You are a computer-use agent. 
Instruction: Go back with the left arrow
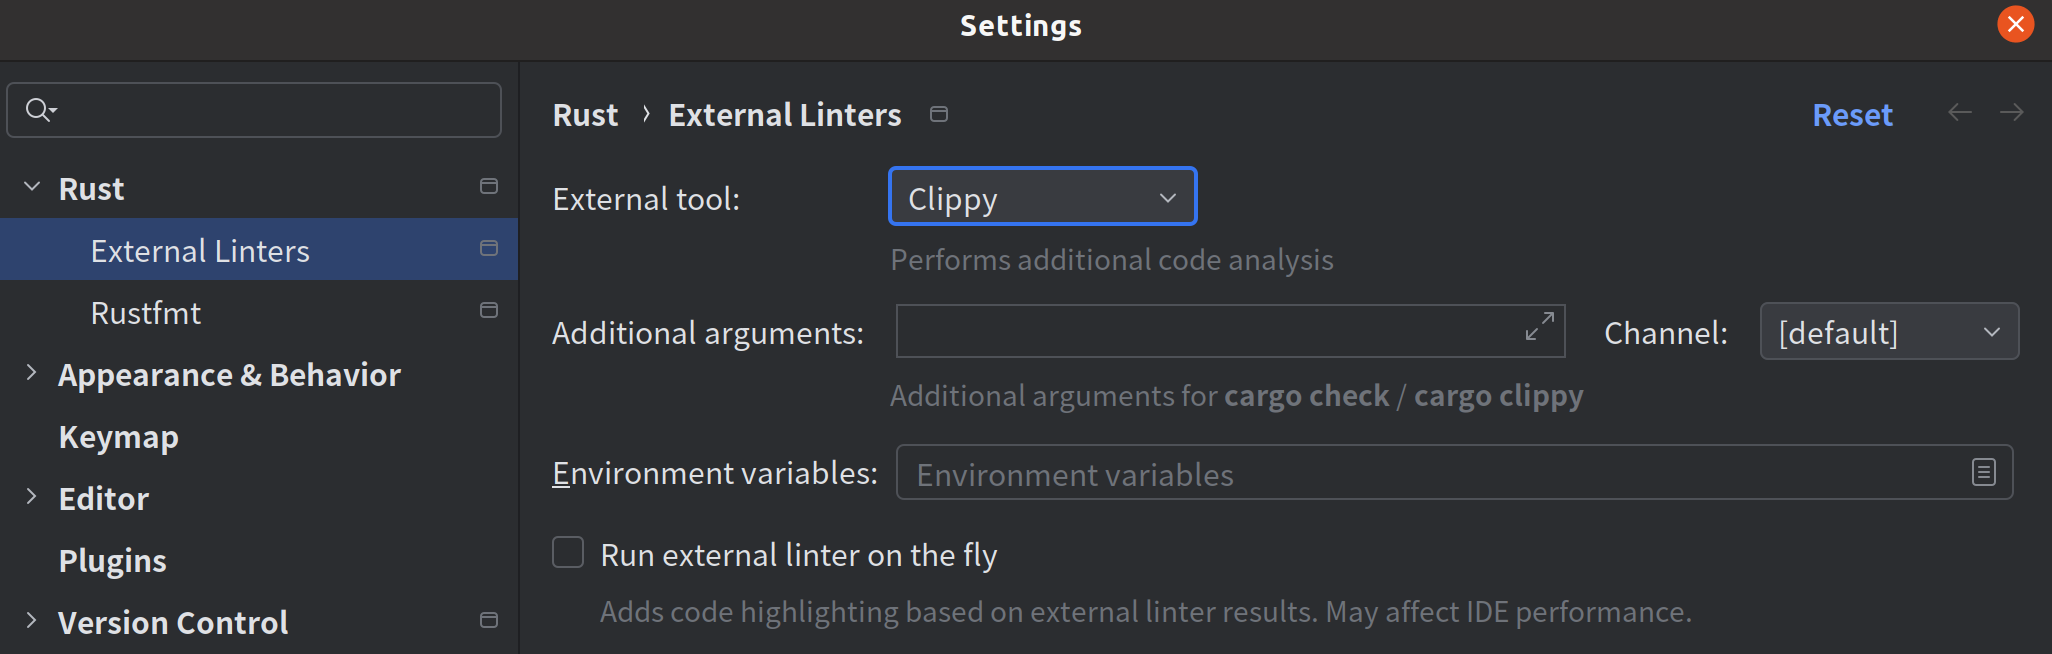pyautogui.click(x=1960, y=112)
